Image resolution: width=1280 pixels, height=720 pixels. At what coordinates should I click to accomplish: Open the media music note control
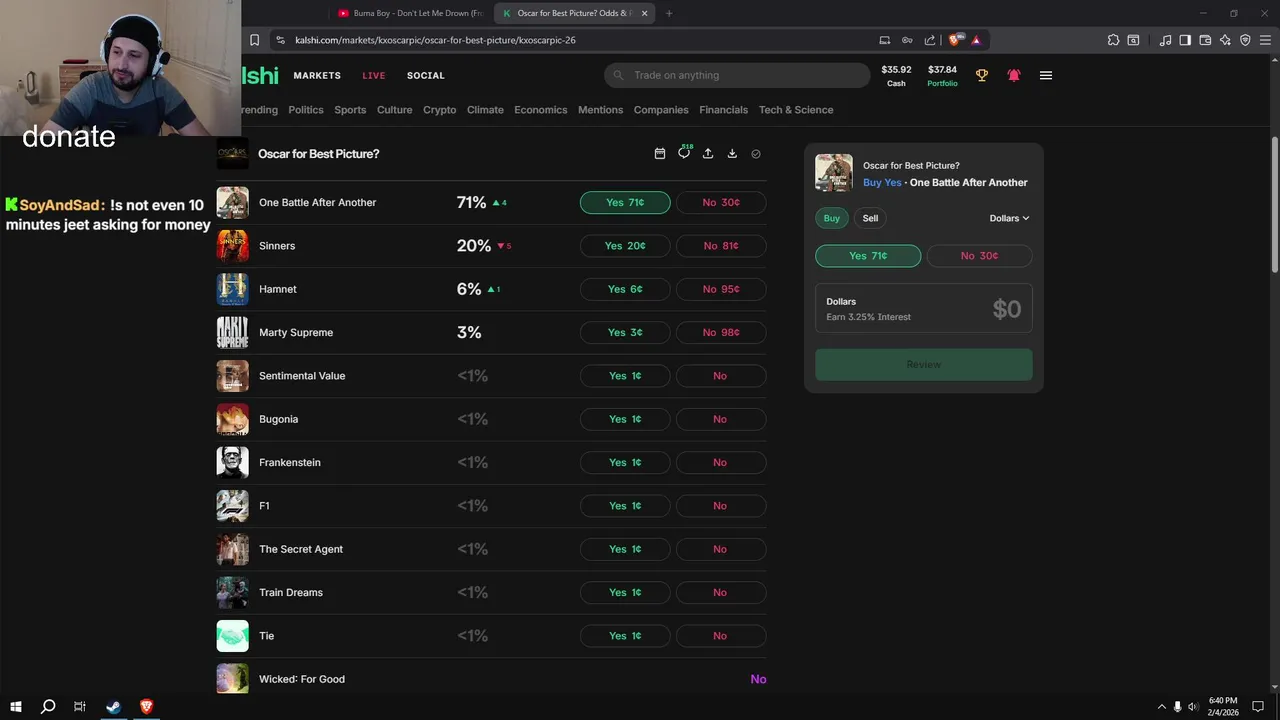tap(1165, 40)
